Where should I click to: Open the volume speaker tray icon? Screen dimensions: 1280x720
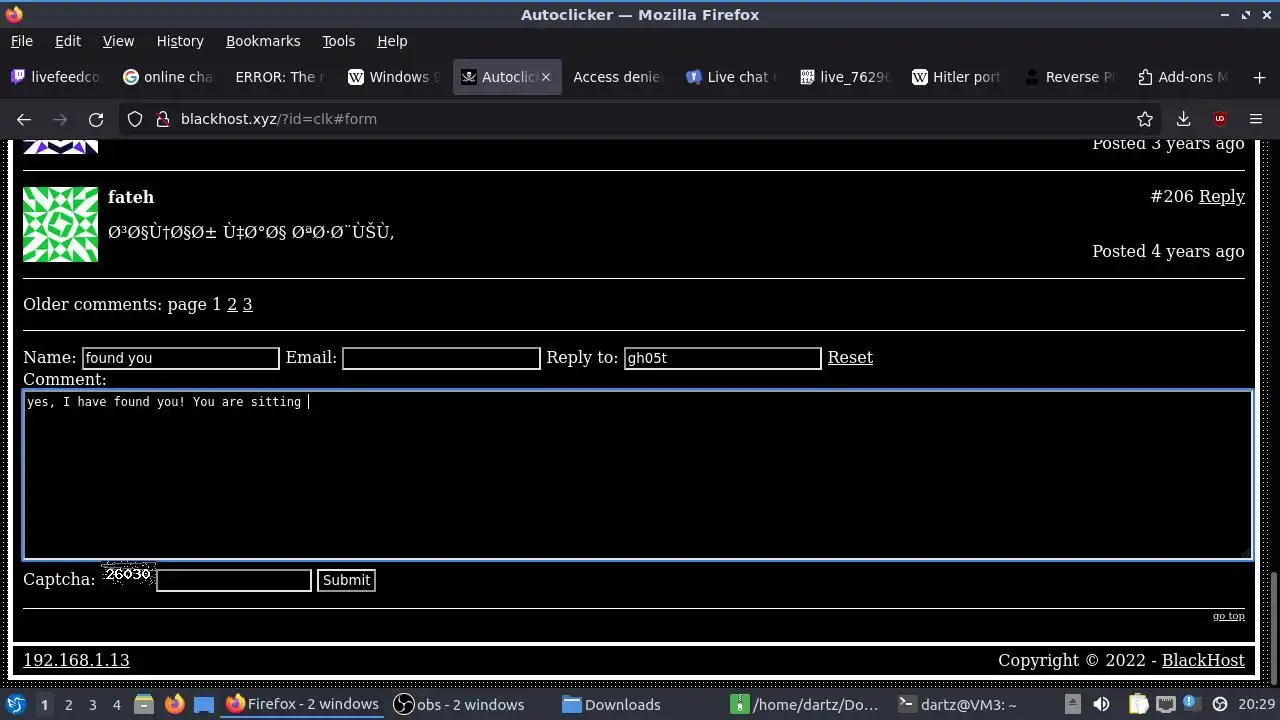1101,704
